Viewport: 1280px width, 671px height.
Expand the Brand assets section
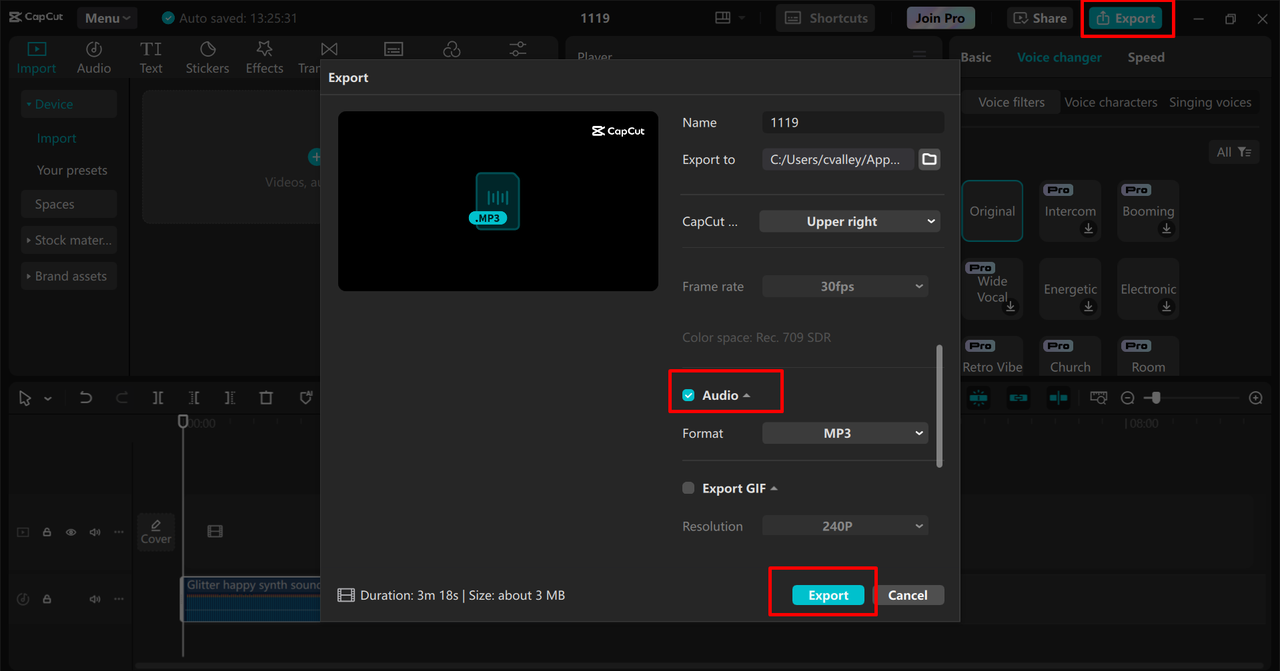pos(69,276)
